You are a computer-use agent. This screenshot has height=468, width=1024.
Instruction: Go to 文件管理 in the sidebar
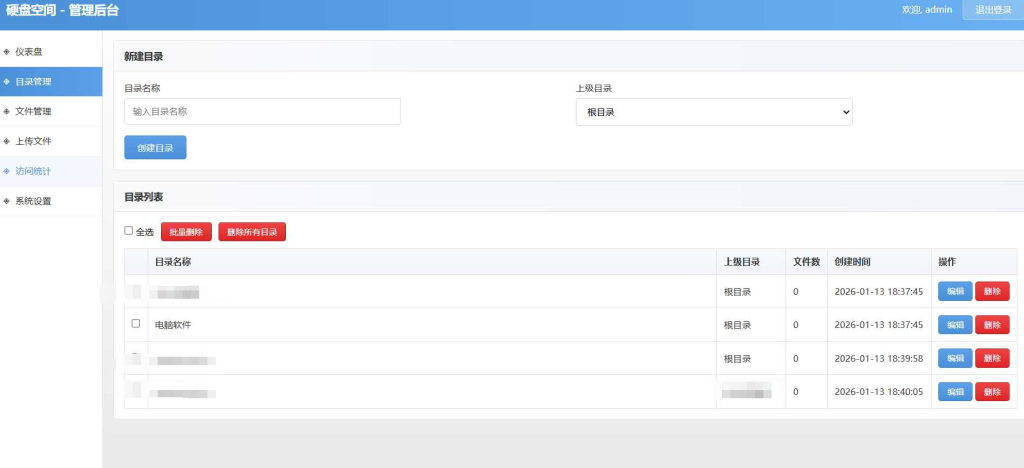[51, 112]
